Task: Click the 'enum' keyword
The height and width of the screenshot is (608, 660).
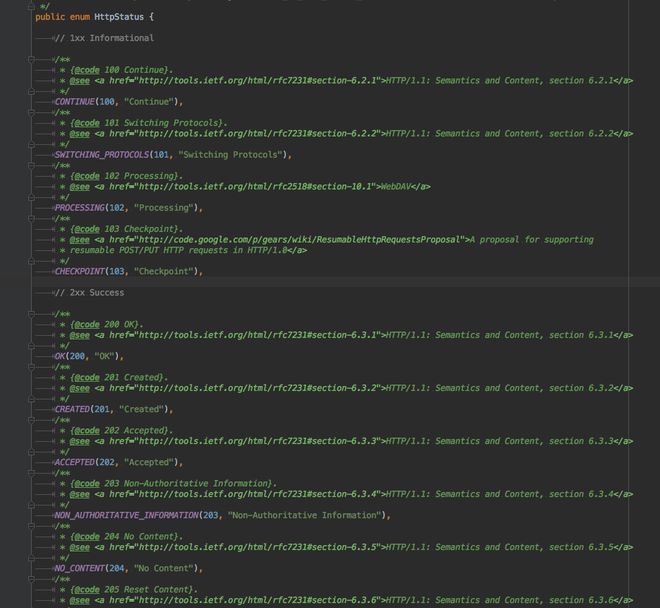Action: (x=80, y=17)
